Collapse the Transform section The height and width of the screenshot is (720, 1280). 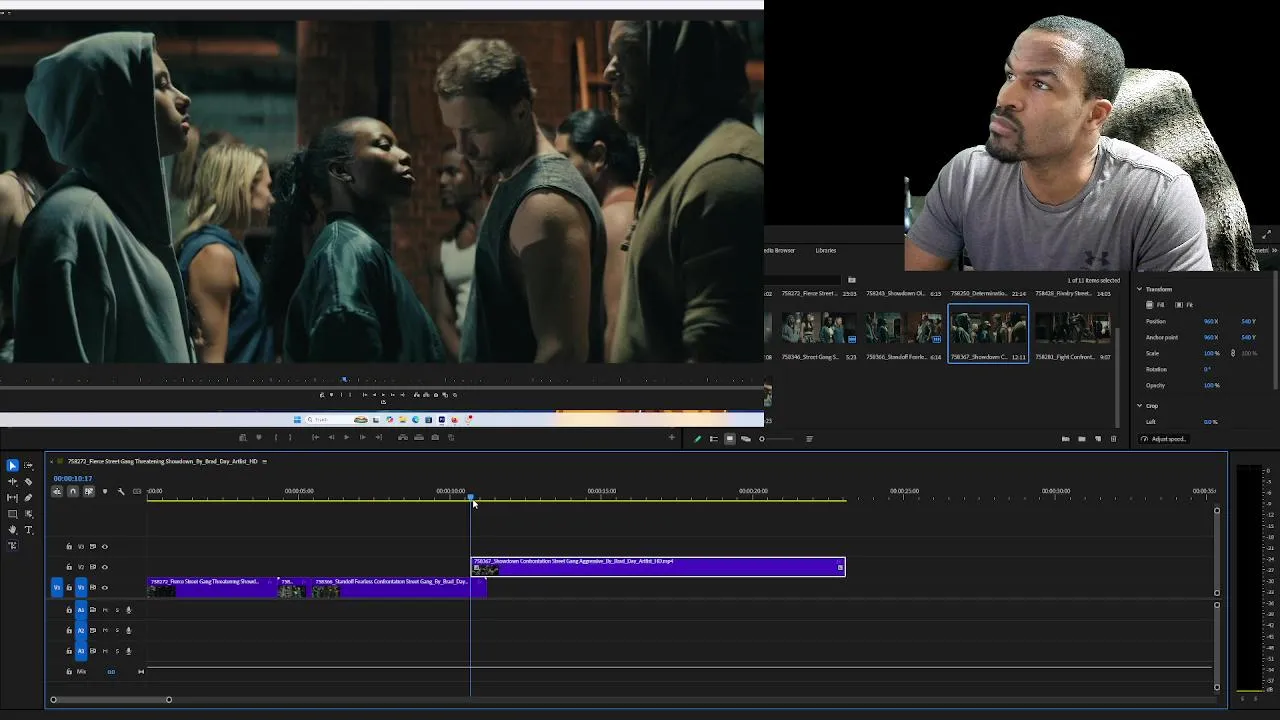(x=1139, y=289)
